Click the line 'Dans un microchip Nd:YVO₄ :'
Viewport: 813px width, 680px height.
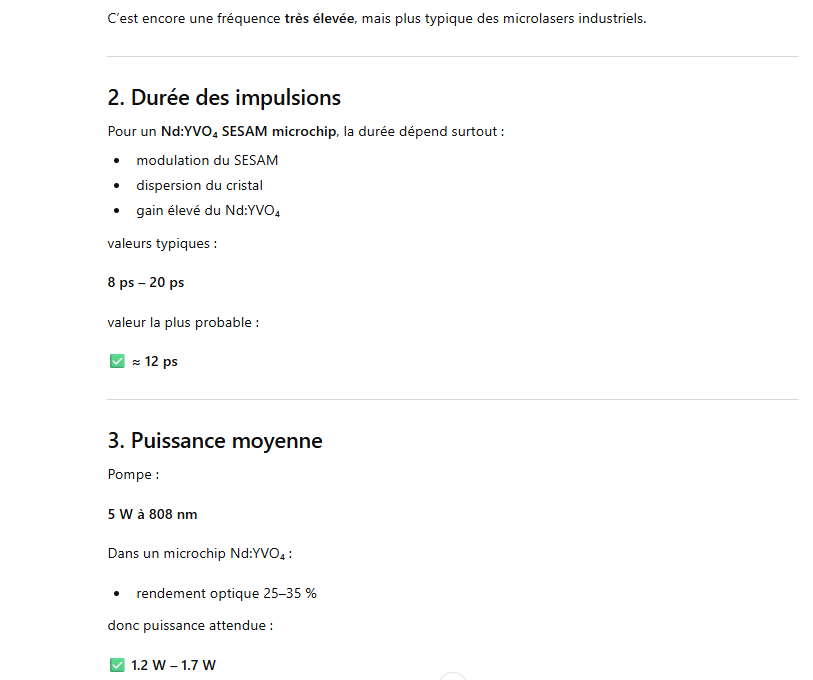click(199, 553)
